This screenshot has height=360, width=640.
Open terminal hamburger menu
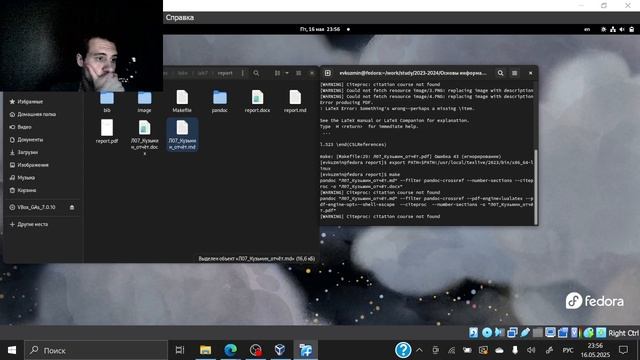pos(514,73)
